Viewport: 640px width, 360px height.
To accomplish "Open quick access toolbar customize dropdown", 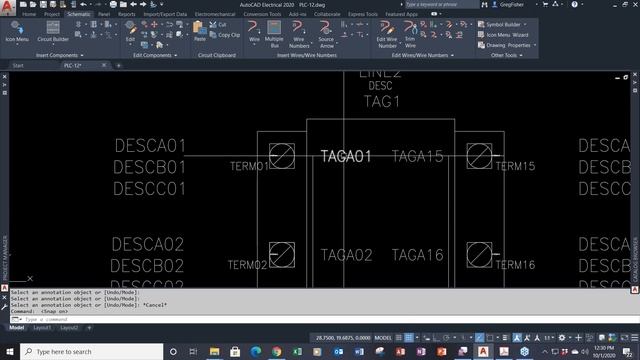I will (x=162, y=4).
